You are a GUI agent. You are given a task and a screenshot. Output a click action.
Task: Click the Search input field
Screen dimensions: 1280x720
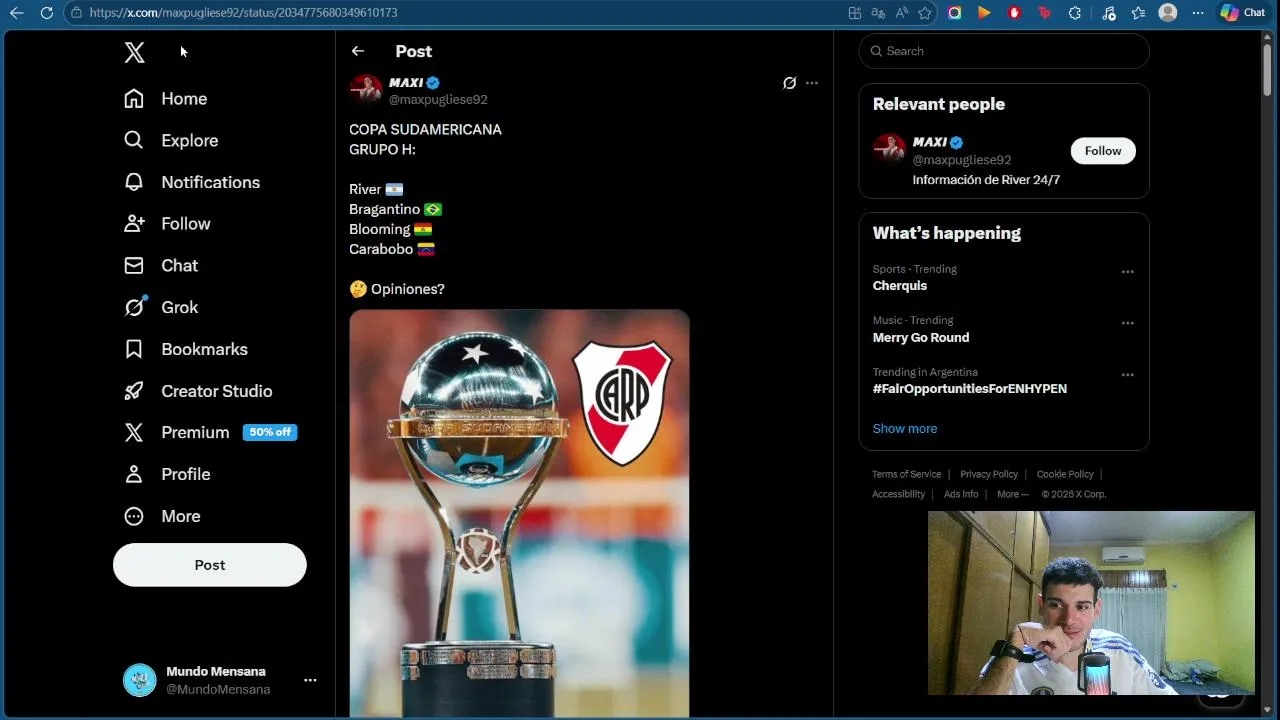coord(1004,51)
